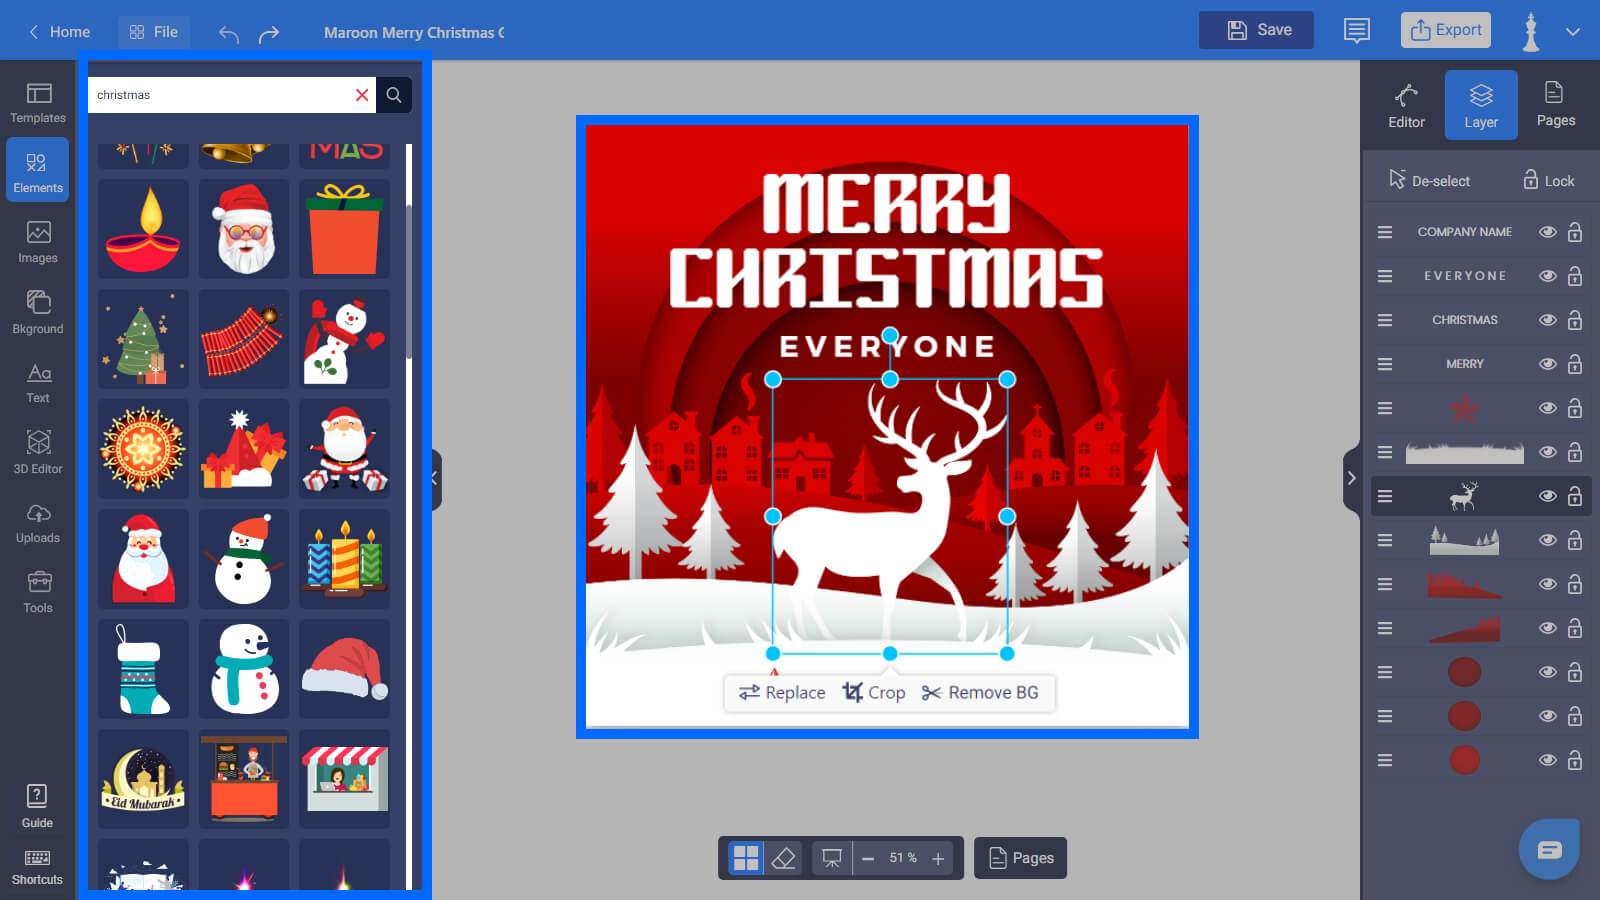
Task: Hide the CHRISTMAS layer
Action: [x=1547, y=320]
